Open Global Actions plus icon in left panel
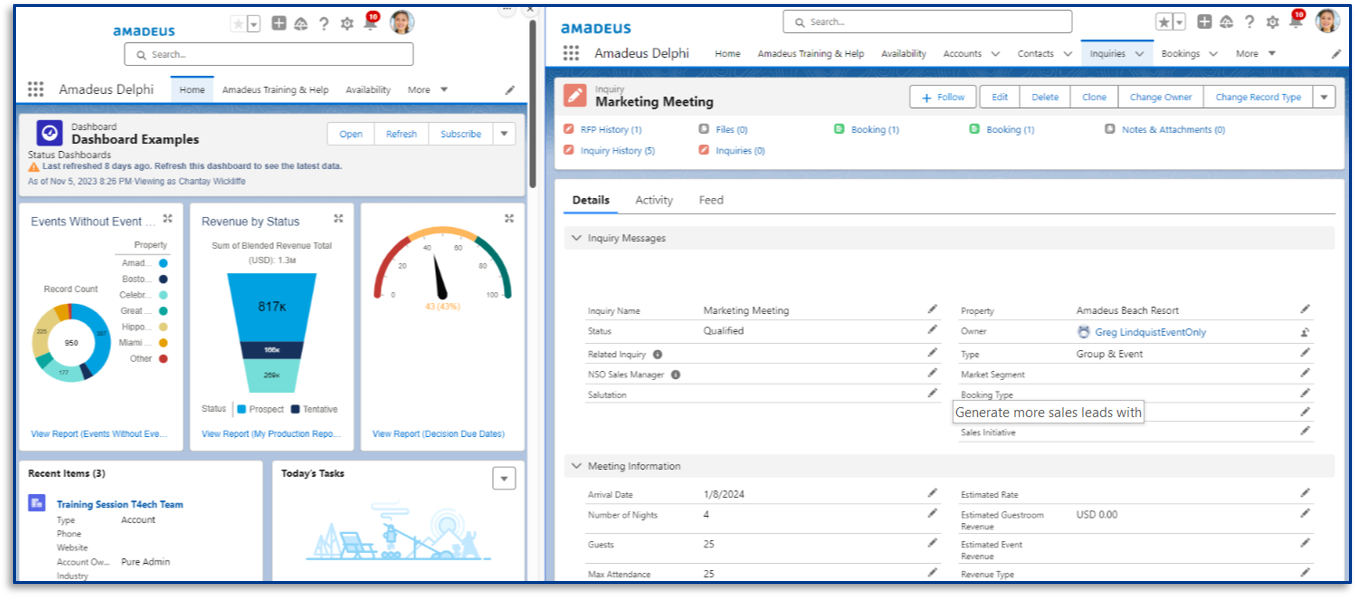Viewport: 1356px width, 597px height. tap(279, 24)
